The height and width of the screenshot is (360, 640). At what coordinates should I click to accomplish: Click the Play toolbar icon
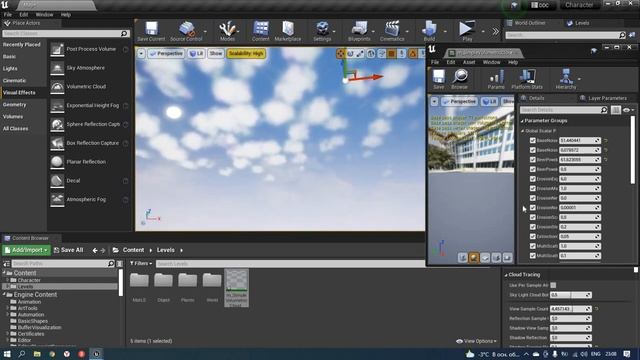click(467, 31)
